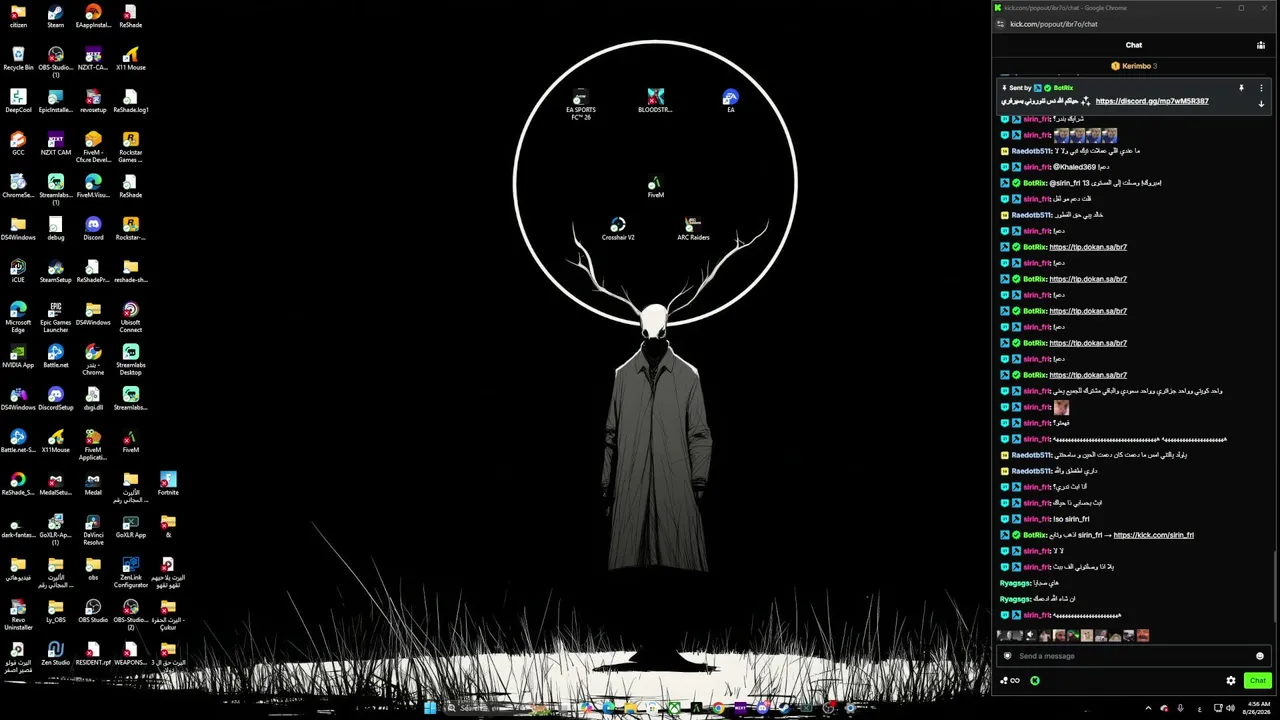Open Windows Start menu

(430, 708)
